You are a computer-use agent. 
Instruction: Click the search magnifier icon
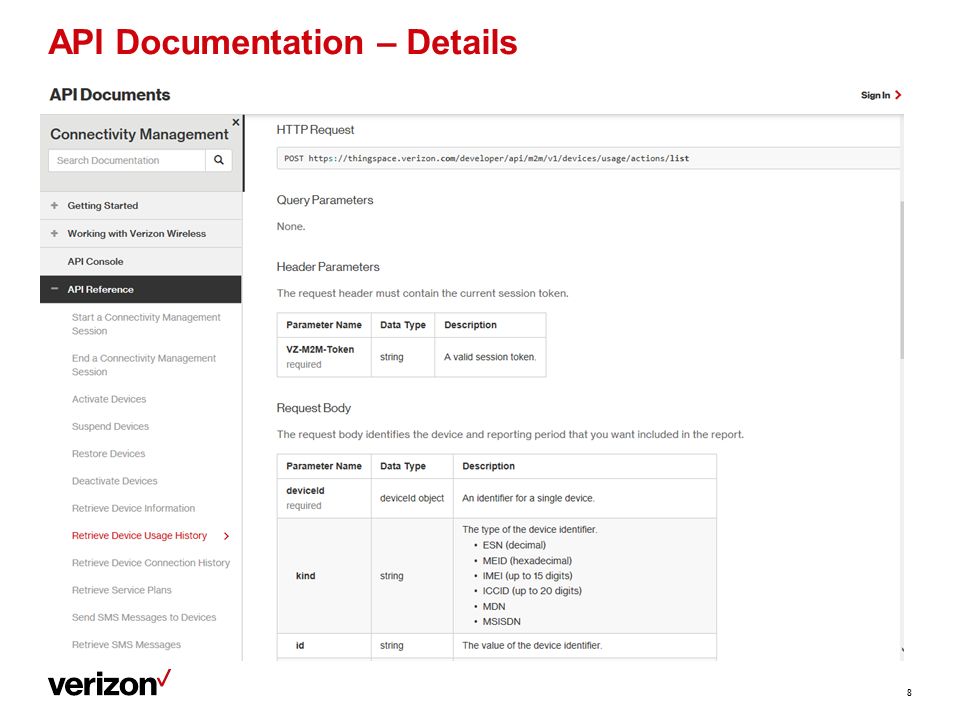pyautogui.click(x=219, y=160)
